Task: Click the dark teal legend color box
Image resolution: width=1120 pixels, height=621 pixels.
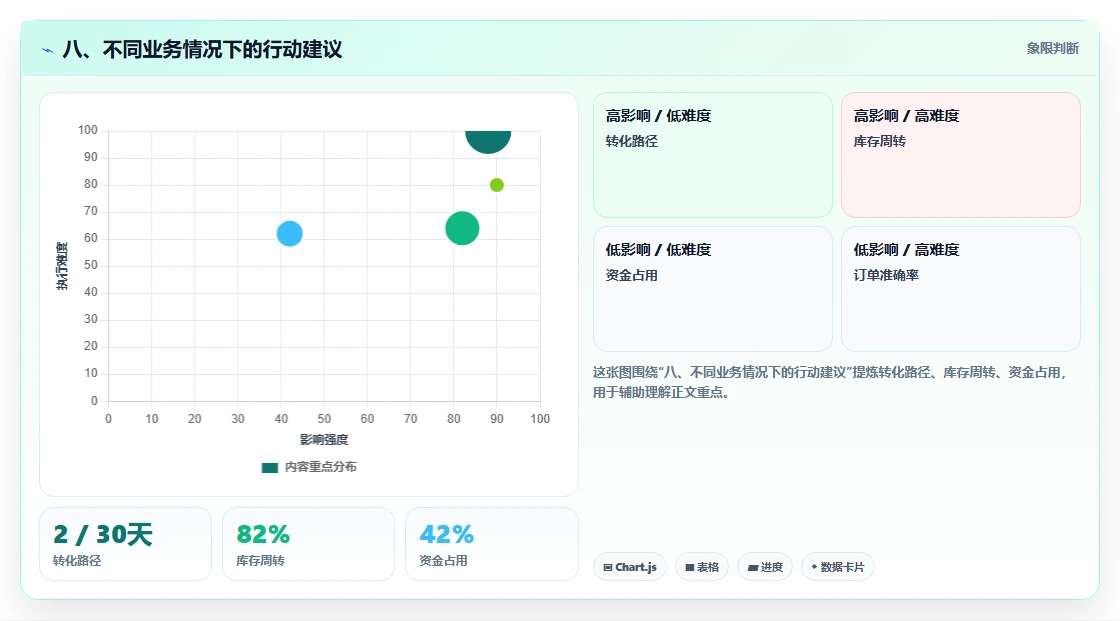Action: pyautogui.click(x=269, y=467)
